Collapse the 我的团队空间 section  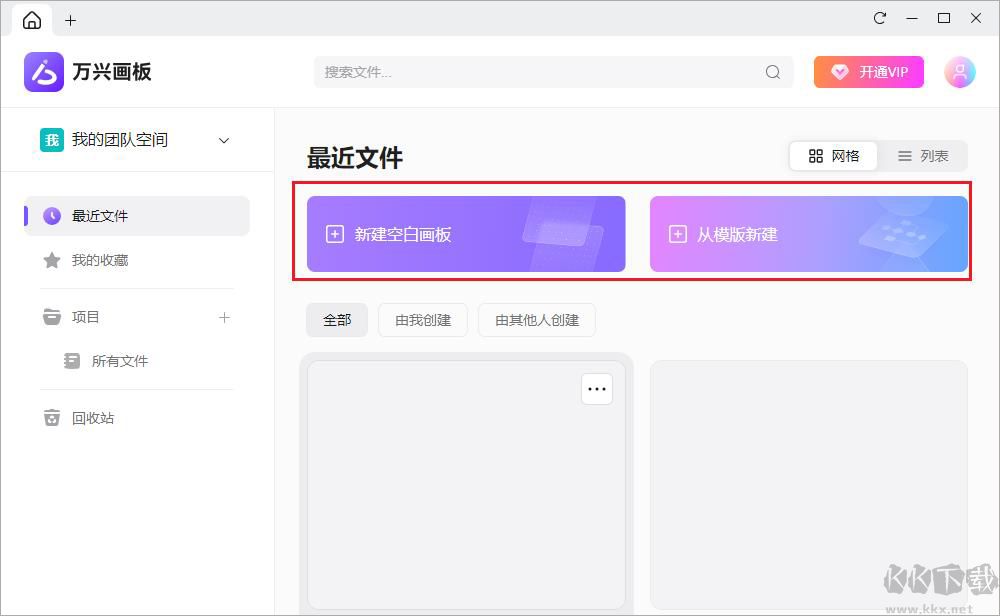tap(223, 140)
